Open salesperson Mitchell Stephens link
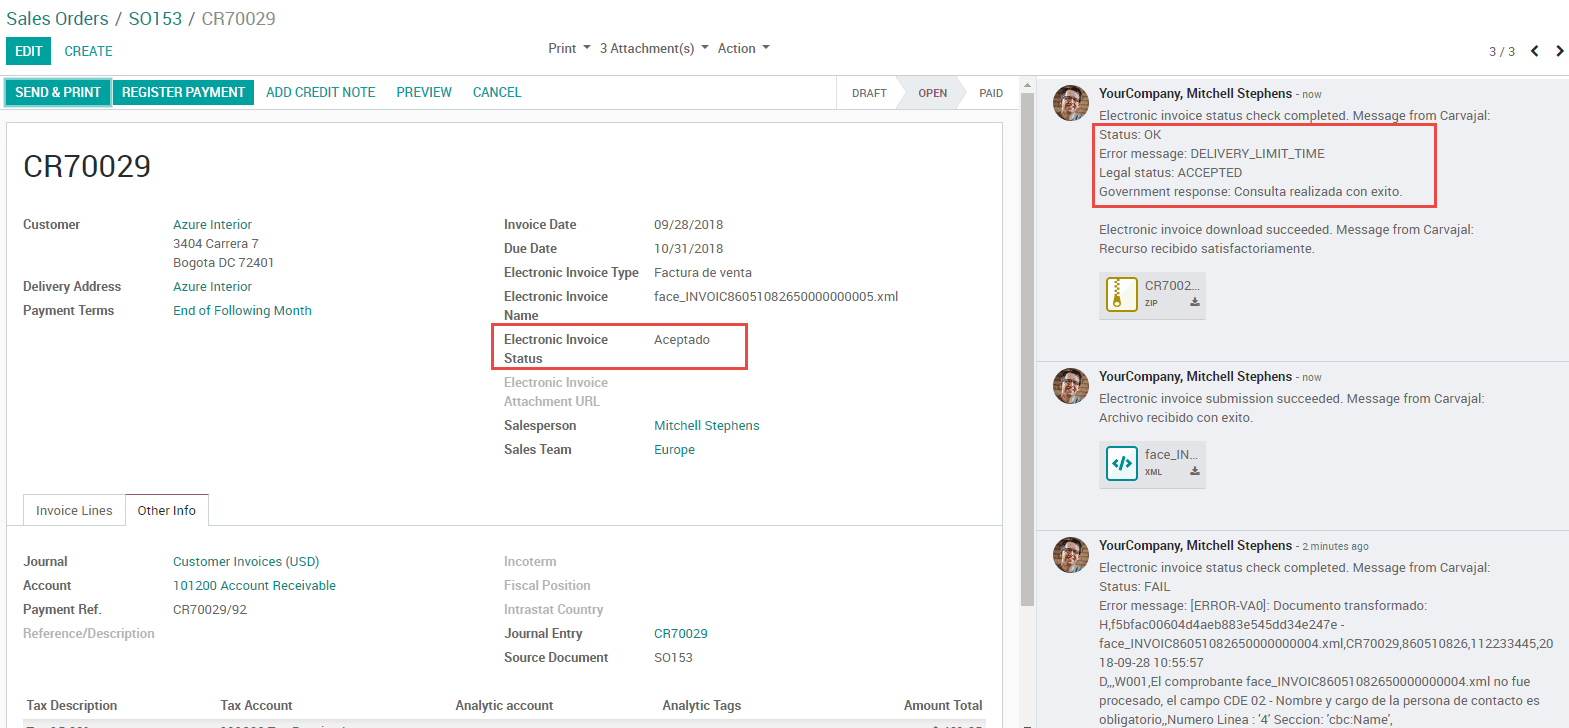Image resolution: width=1569 pixels, height=728 pixels. coord(706,426)
